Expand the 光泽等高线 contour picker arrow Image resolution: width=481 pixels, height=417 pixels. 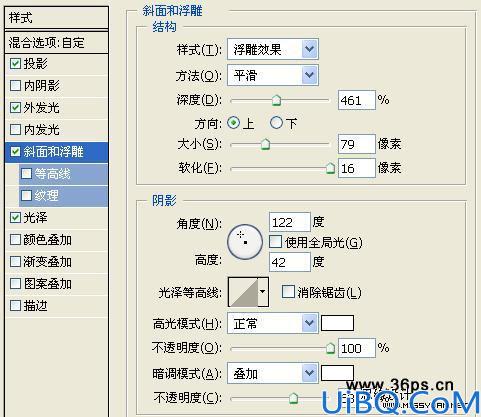tap(263, 292)
